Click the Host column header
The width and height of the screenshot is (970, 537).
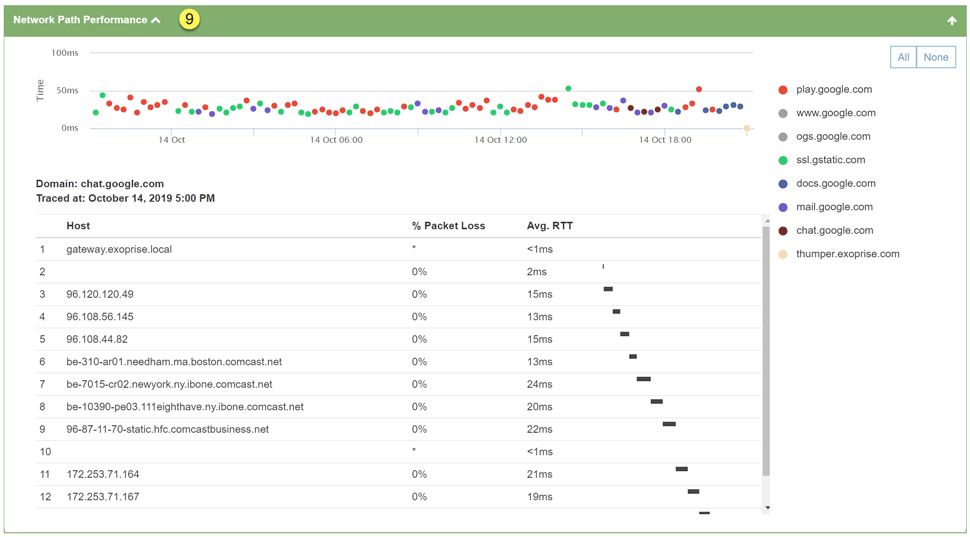pos(78,226)
